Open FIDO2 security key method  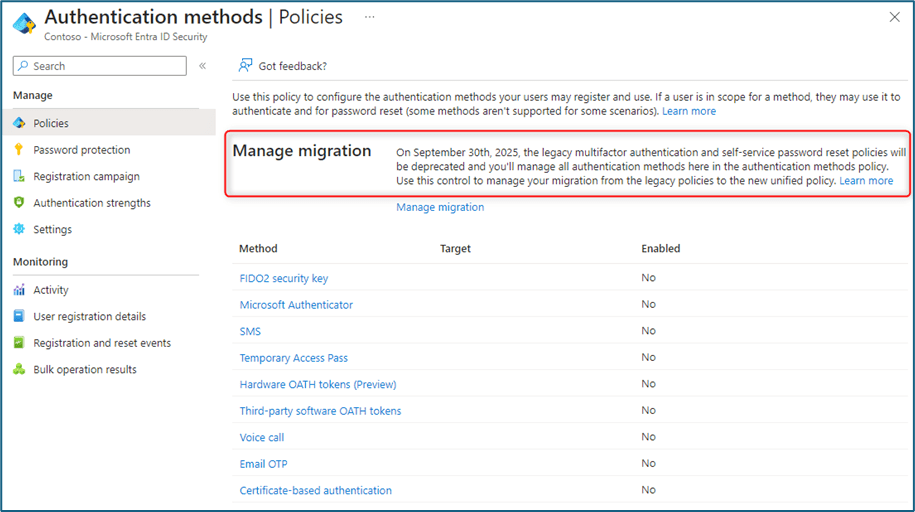click(x=283, y=278)
